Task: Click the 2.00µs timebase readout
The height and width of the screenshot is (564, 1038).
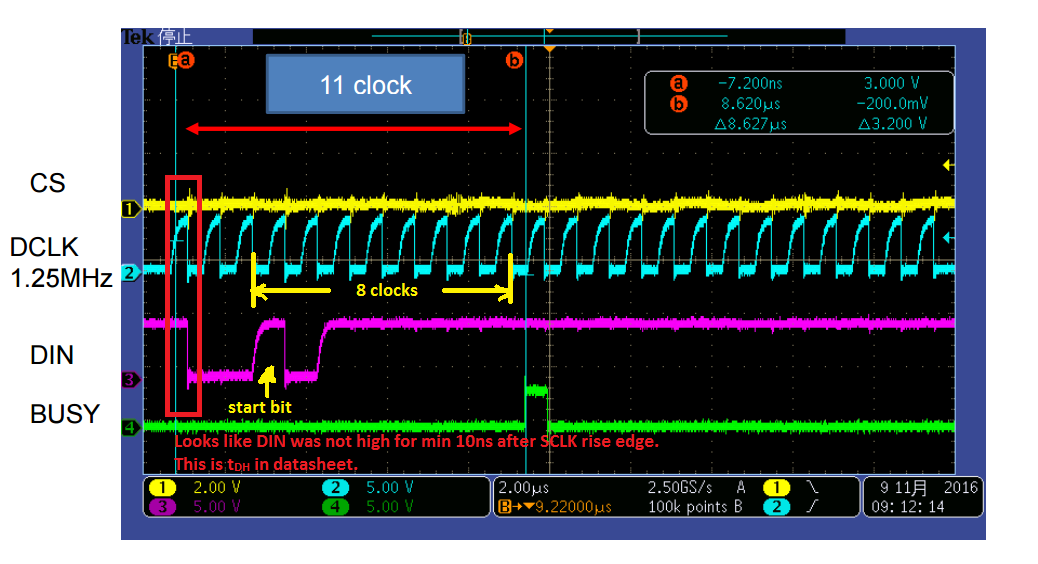Action: pos(524,488)
